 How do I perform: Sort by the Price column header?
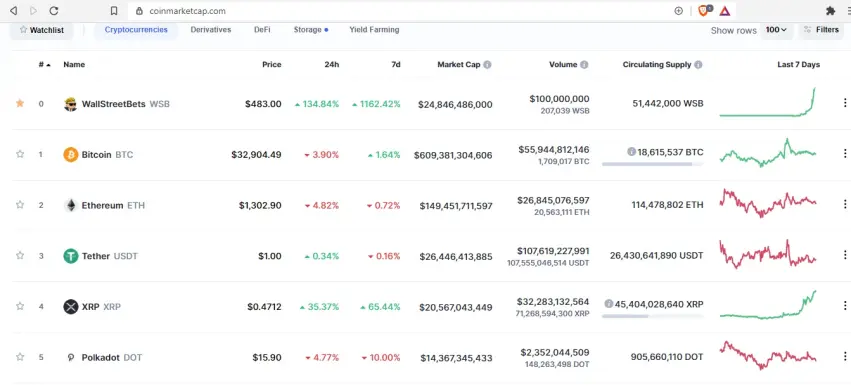(271, 65)
